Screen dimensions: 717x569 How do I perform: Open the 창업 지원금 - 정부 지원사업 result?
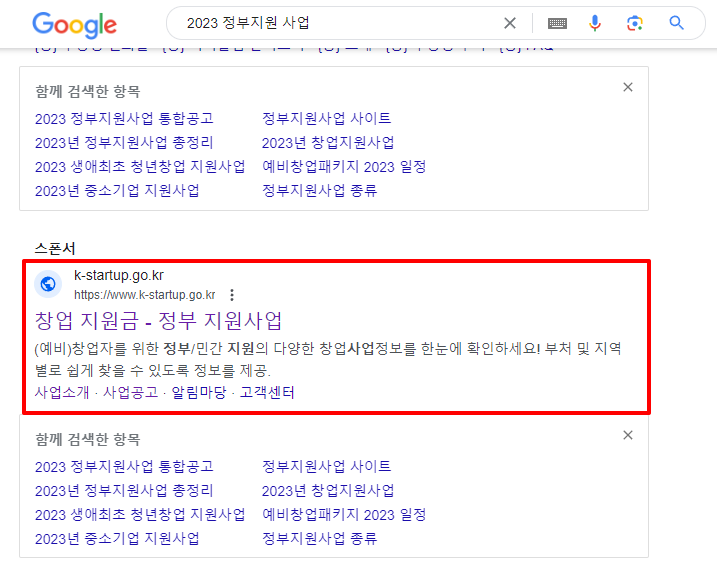(159, 321)
